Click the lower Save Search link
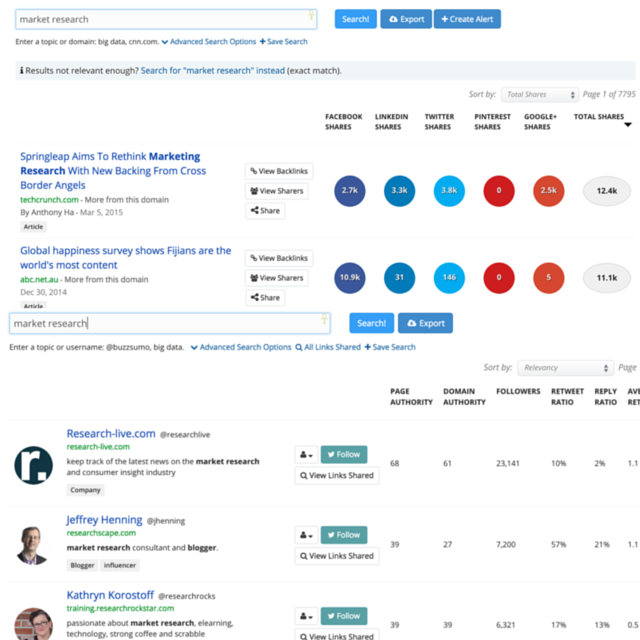The width and height of the screenshot is (640, 640). click(x=390, y=347)
